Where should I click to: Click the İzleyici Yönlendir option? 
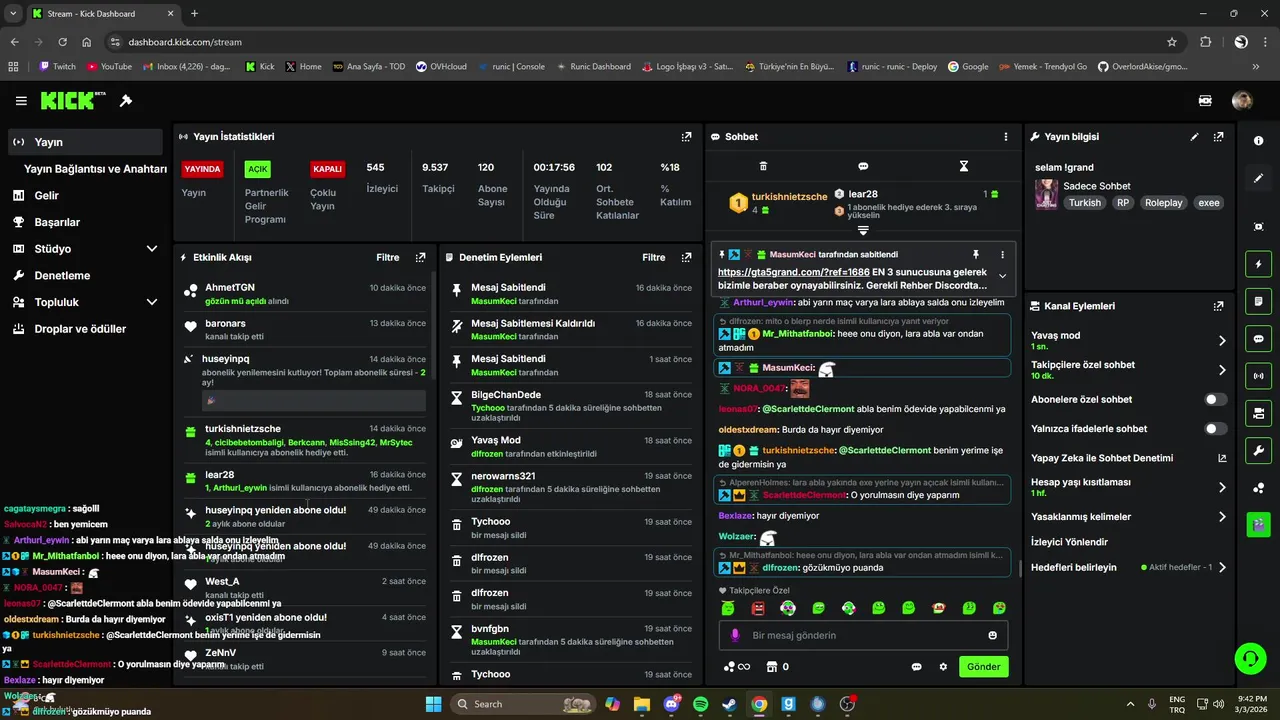tap(1069, 542)
